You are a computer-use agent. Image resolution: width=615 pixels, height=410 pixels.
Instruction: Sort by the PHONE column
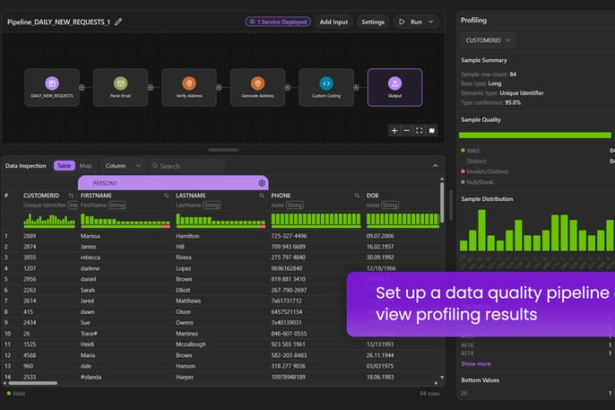357,195
